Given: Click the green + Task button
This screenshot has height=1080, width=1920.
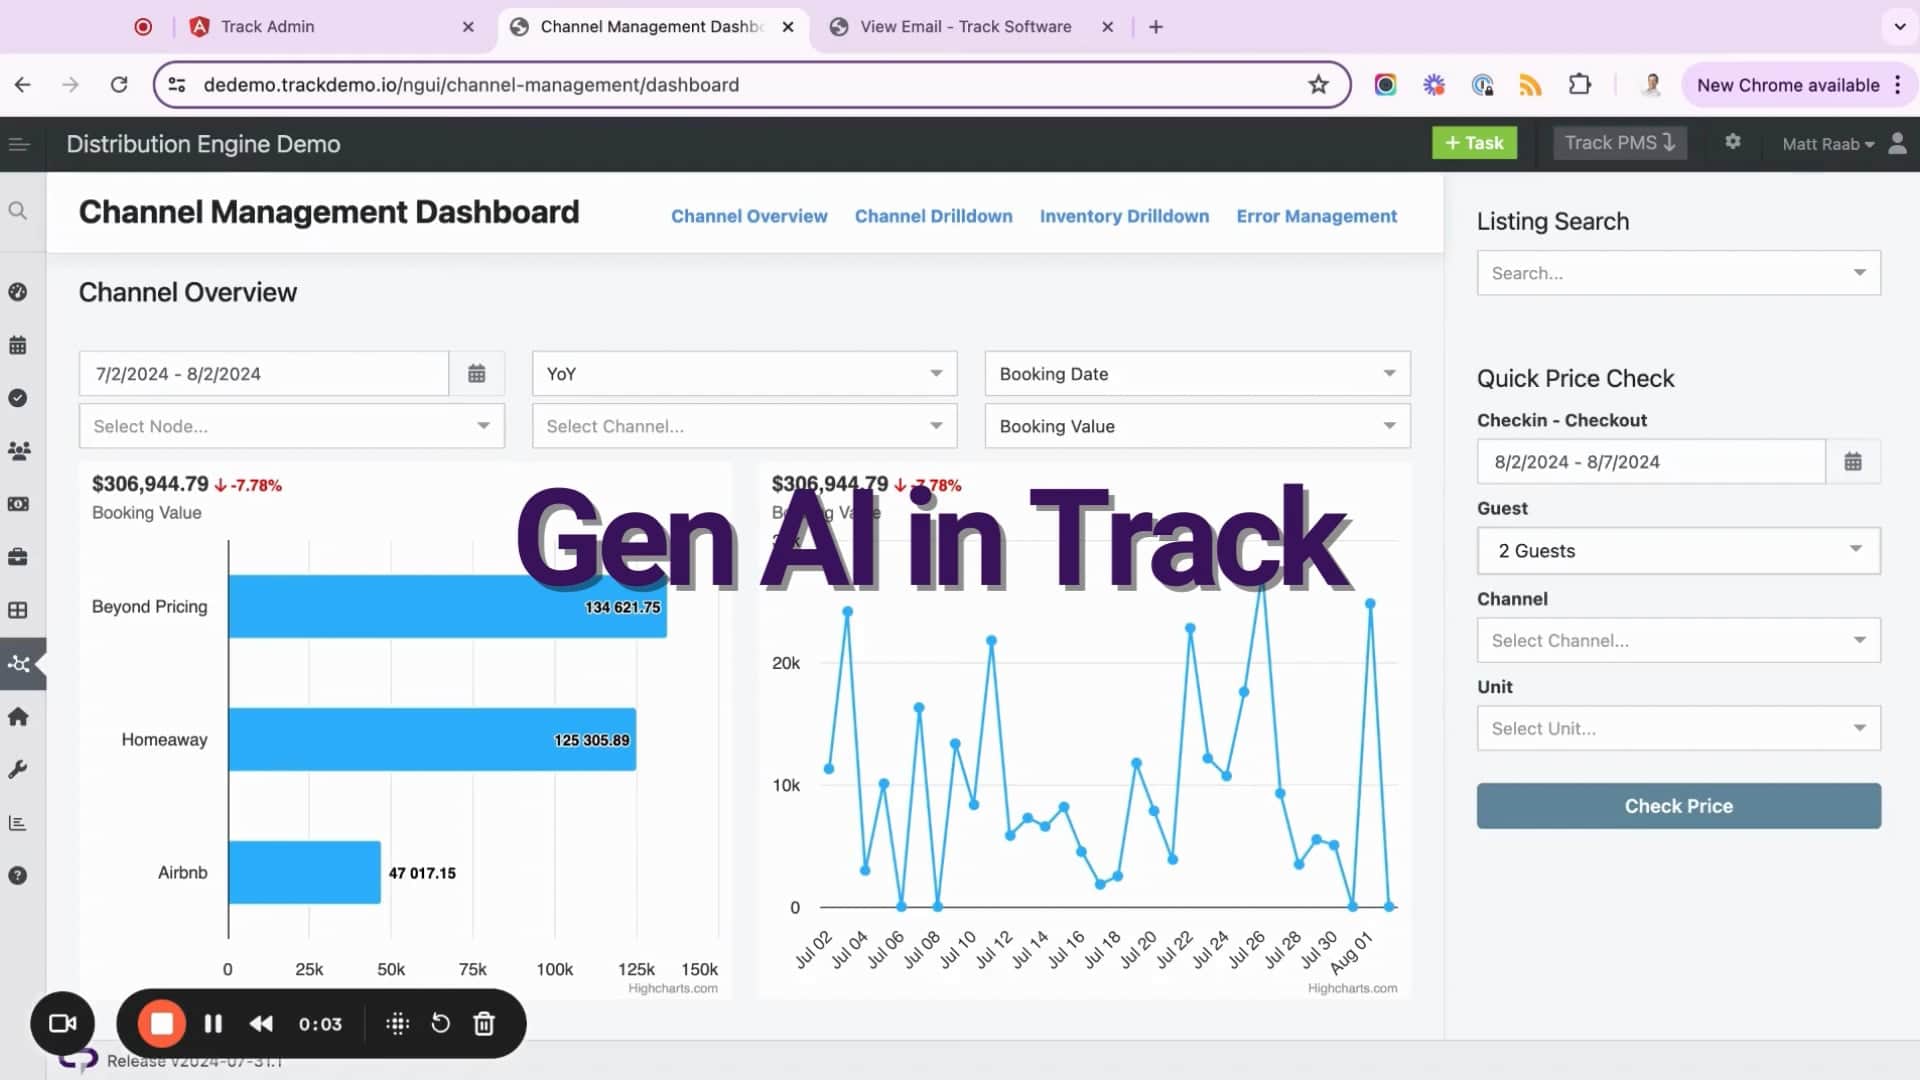Looking at the screenshot, I should click(x=1474, y=143).
